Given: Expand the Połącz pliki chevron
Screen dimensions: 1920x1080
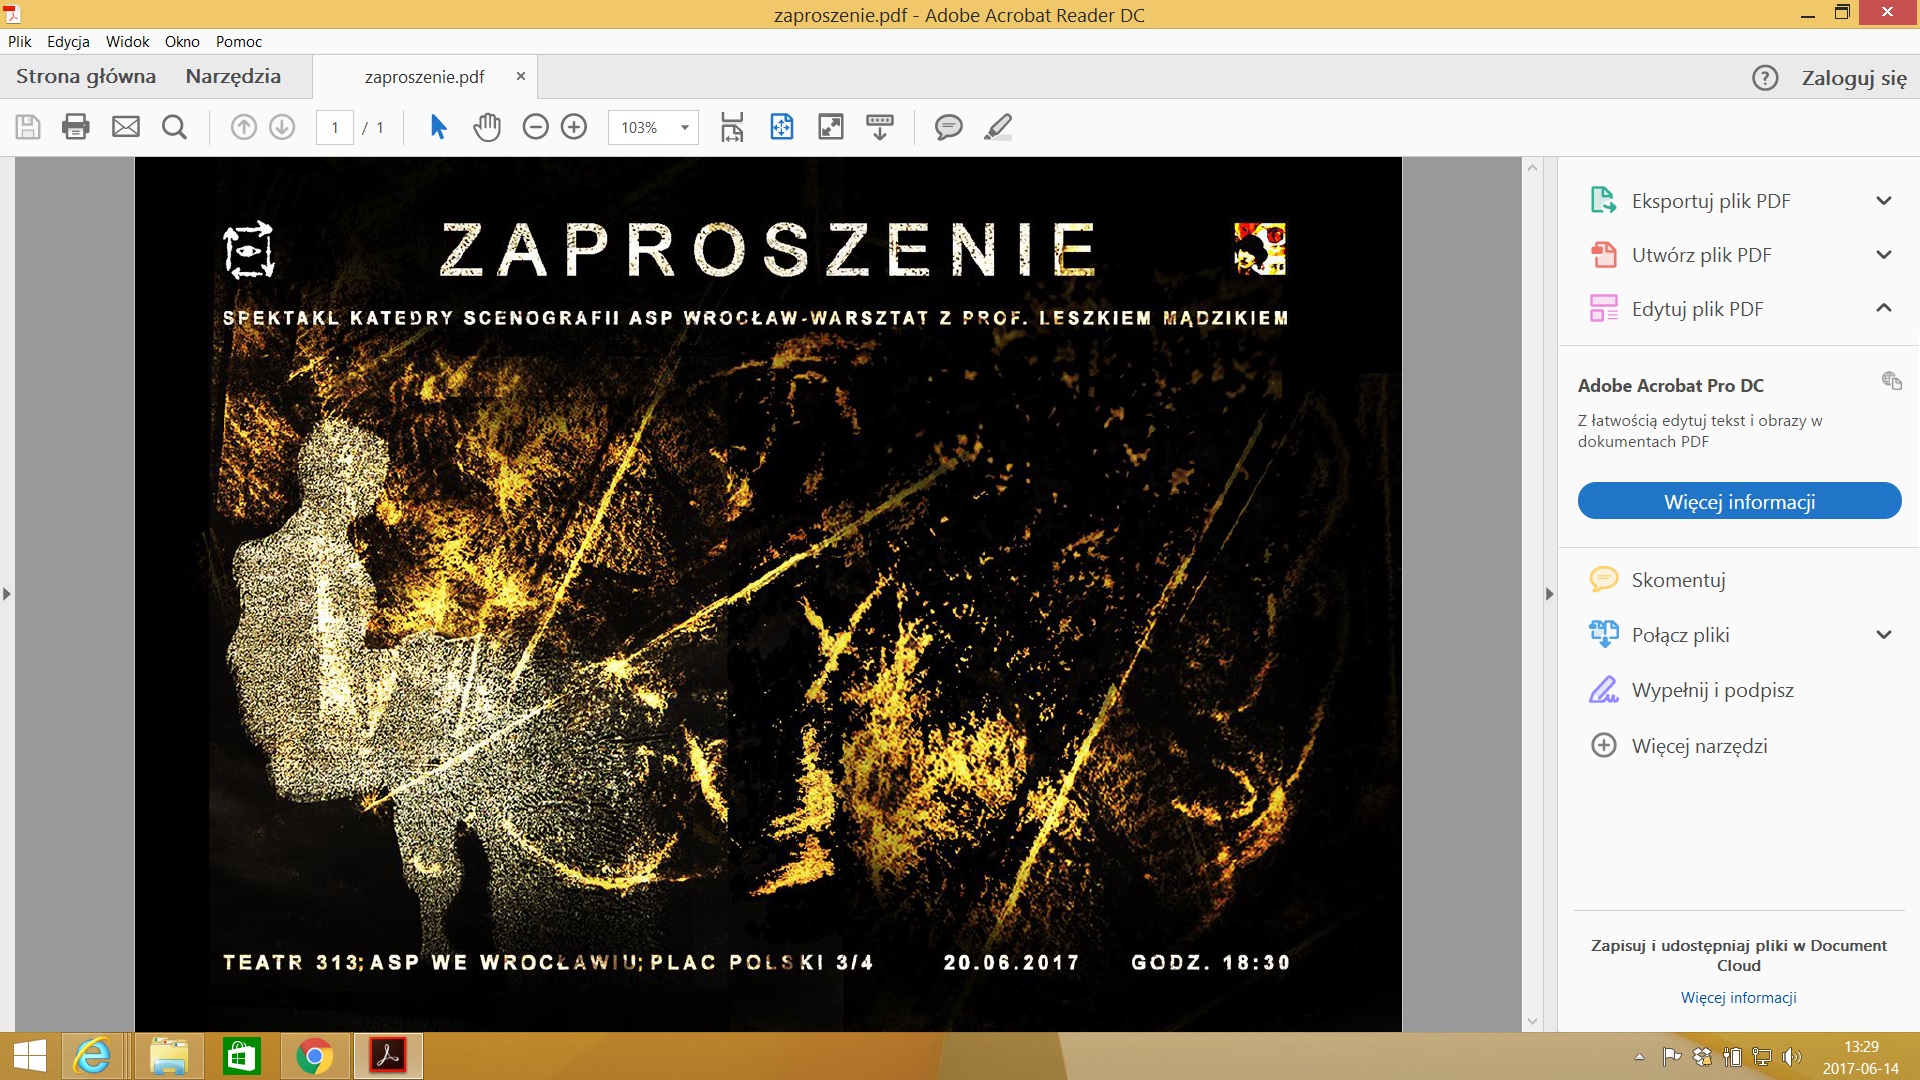Looking at the screenshot, I should click(1884, 635).
